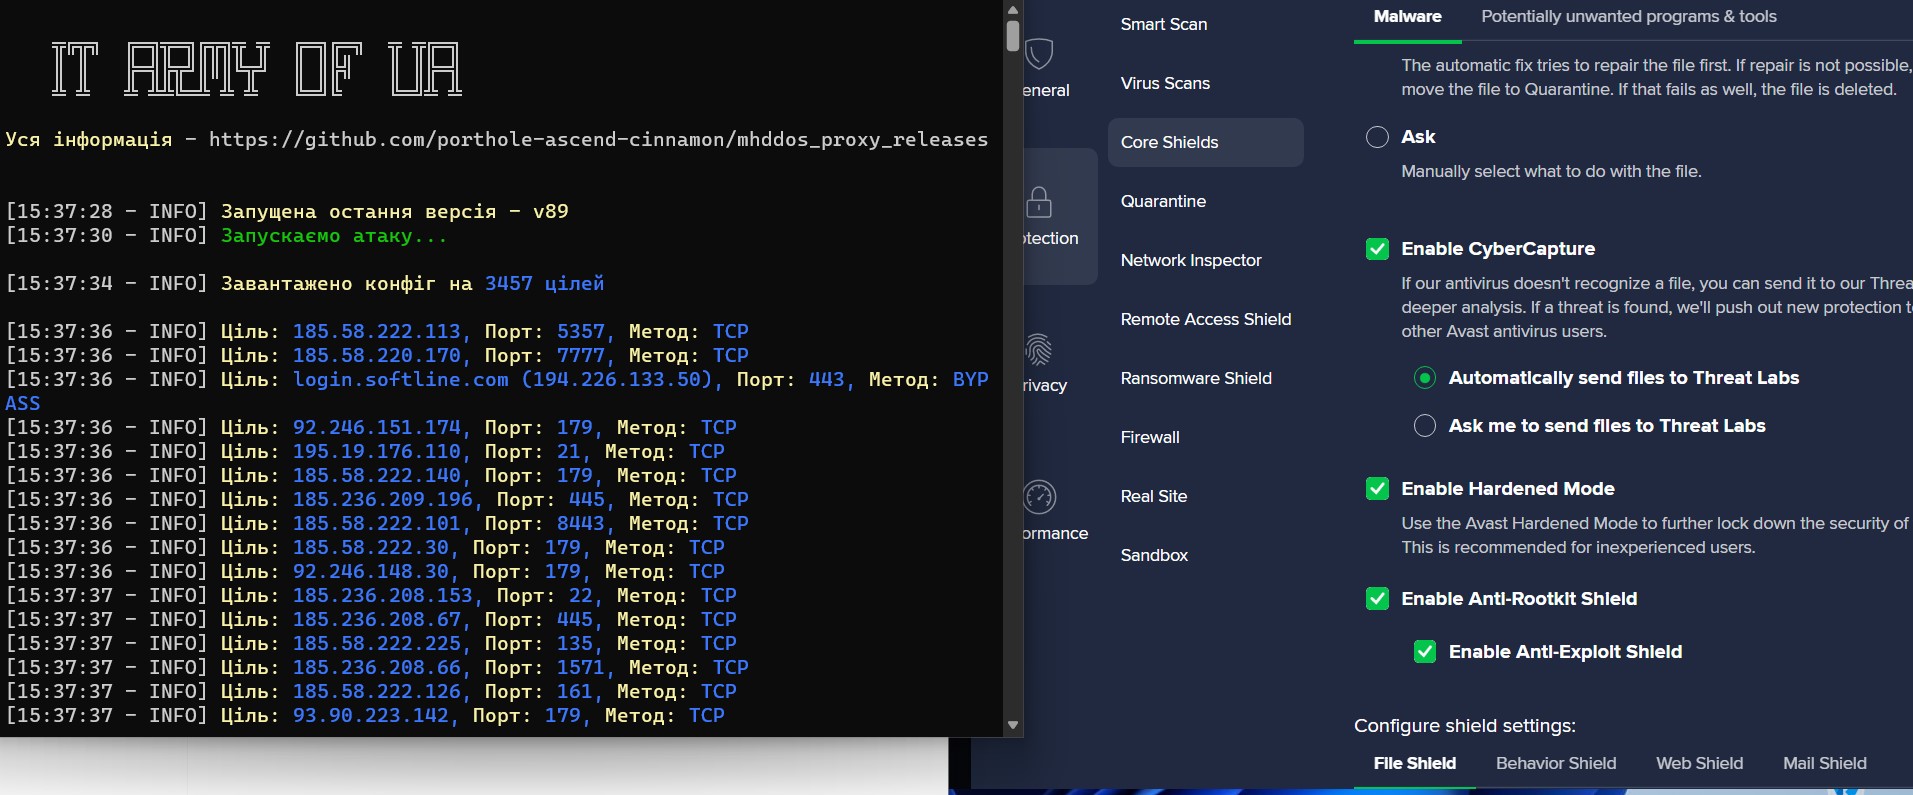Viewport: 1913px width, 795px height.
Task: Select the Ask radio option
Action: pos(1377,137)
